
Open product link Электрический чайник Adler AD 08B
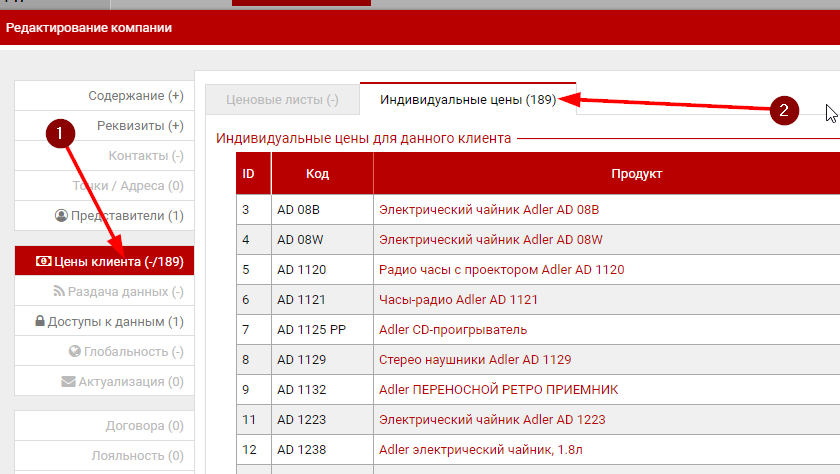[489, 210]
